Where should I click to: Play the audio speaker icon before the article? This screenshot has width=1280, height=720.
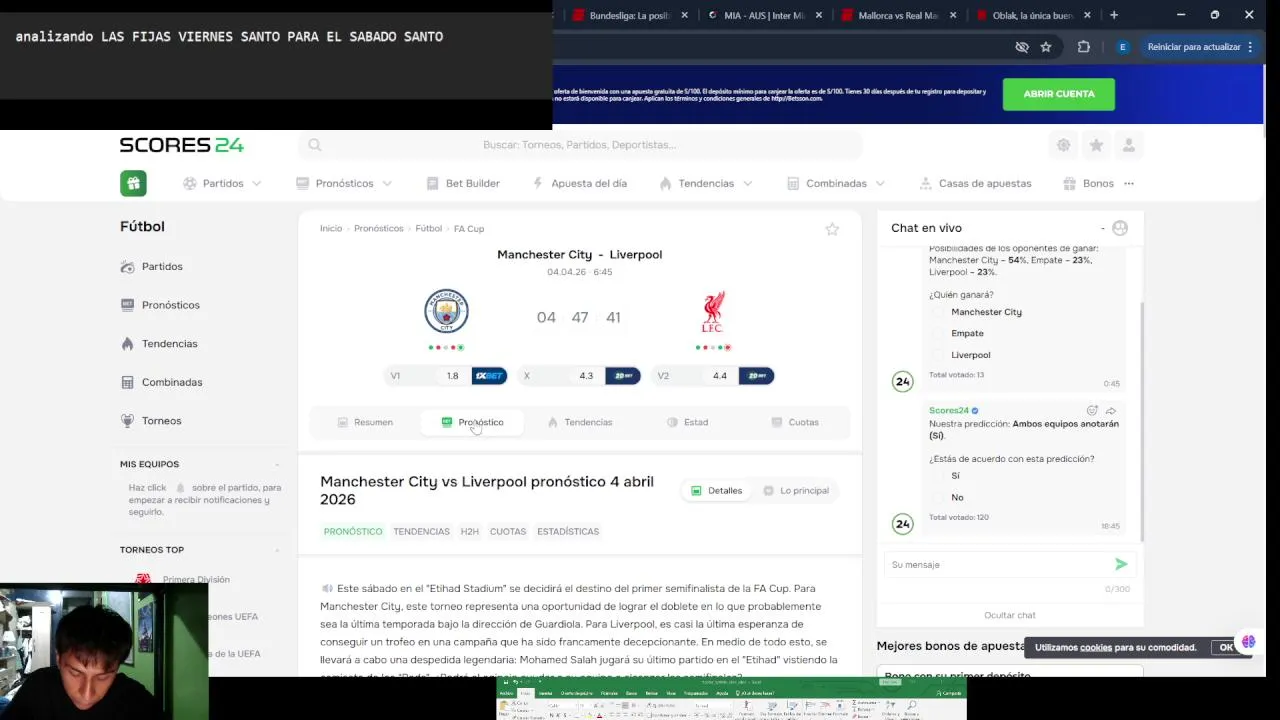327,588
